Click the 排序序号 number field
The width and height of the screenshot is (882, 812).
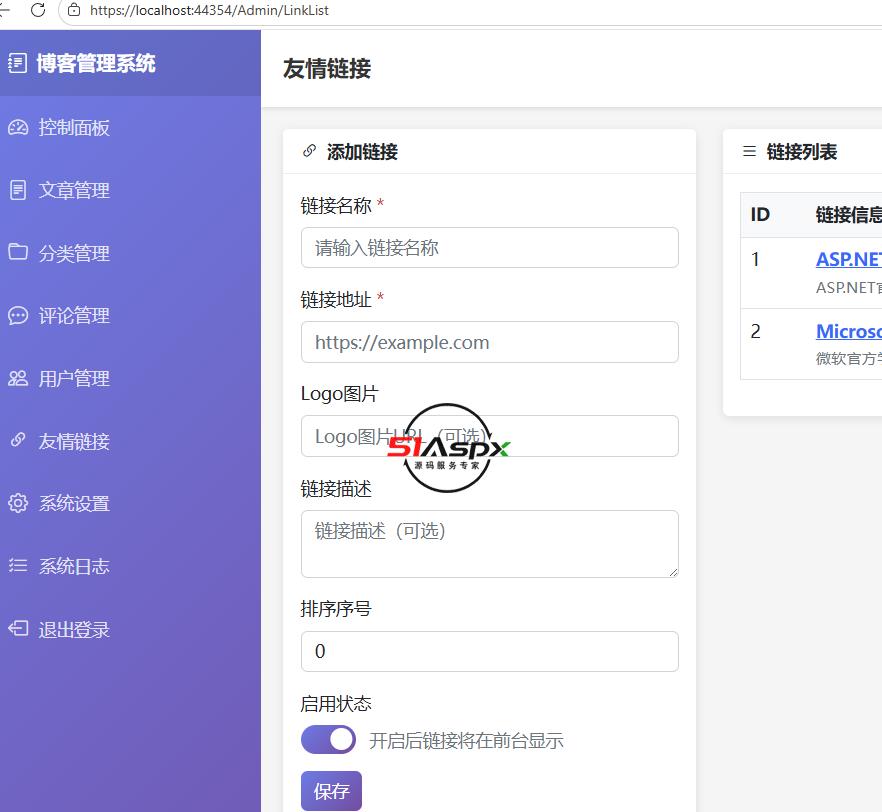tap(490, 651)
